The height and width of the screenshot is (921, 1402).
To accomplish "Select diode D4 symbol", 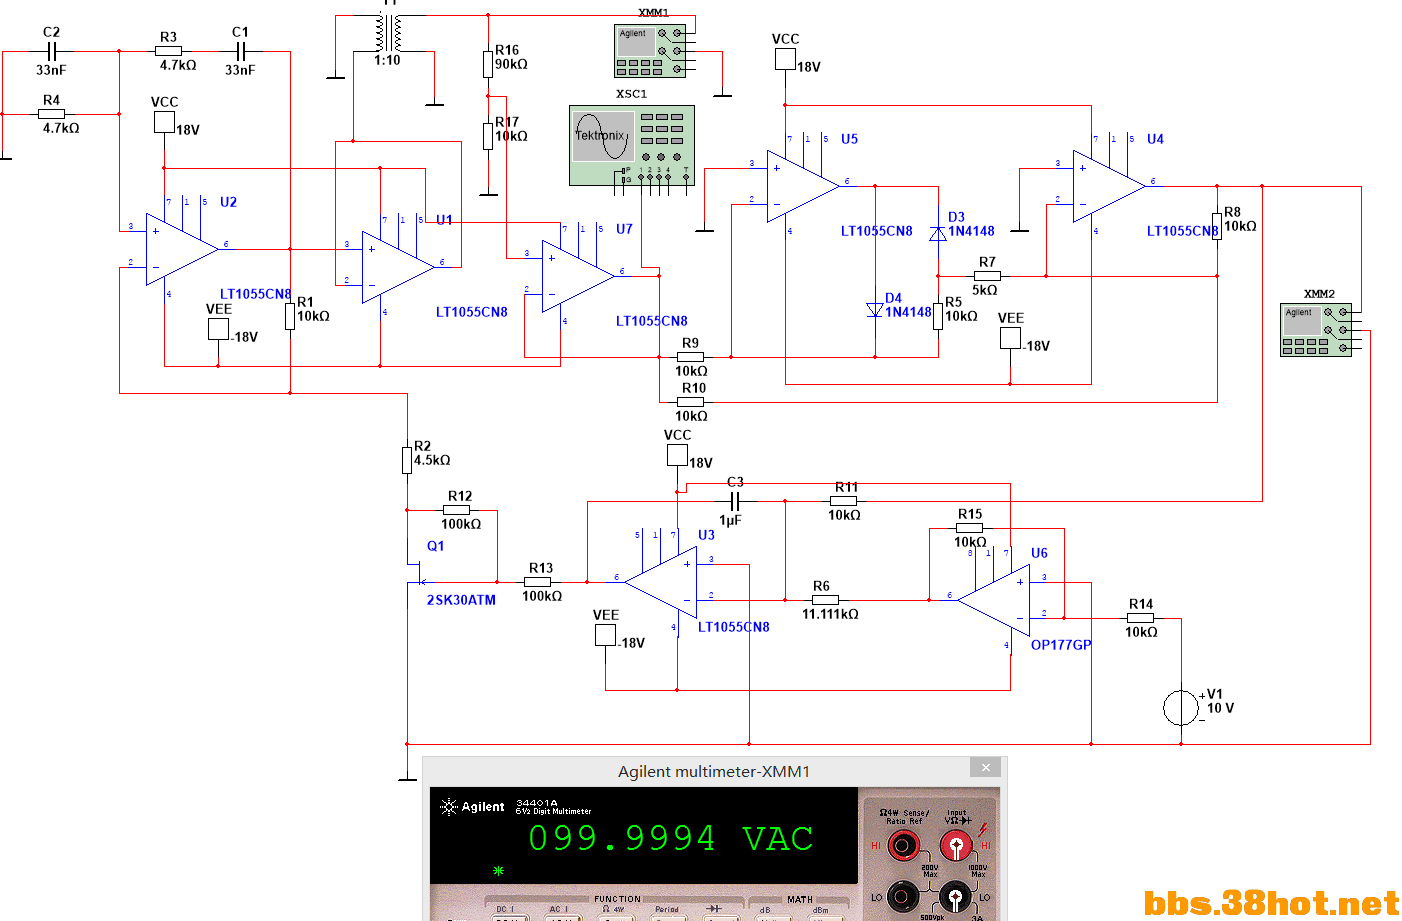I will pyautogui.click(x=875, y=311).
